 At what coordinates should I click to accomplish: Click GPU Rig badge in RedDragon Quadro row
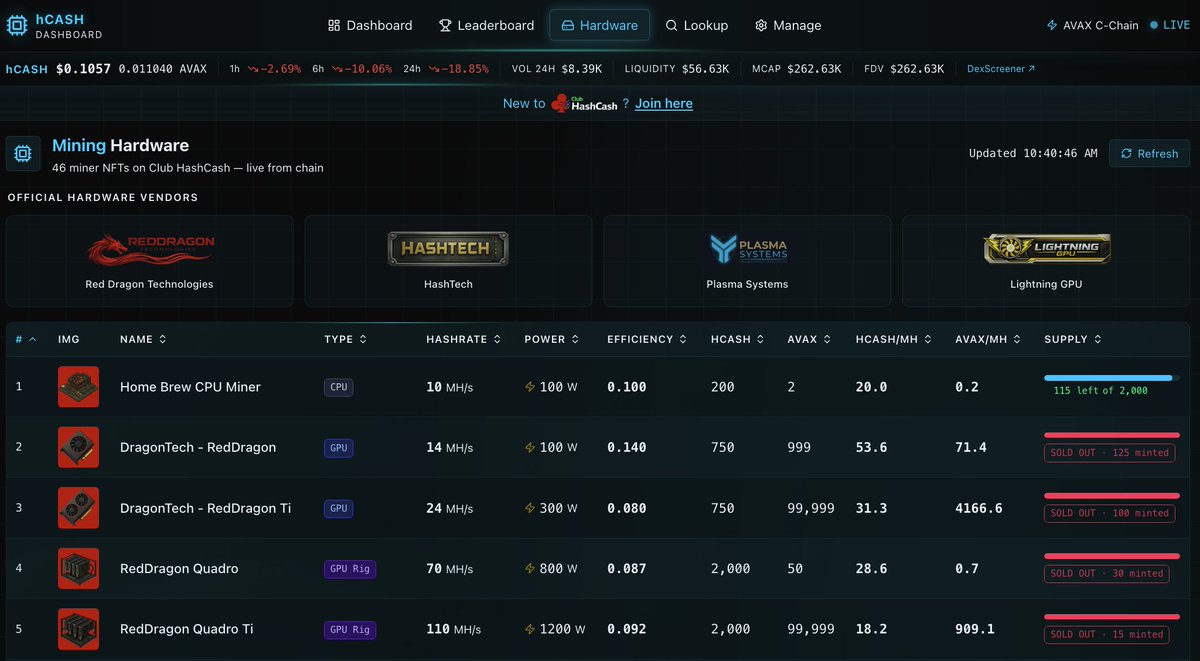click(350, 569)
